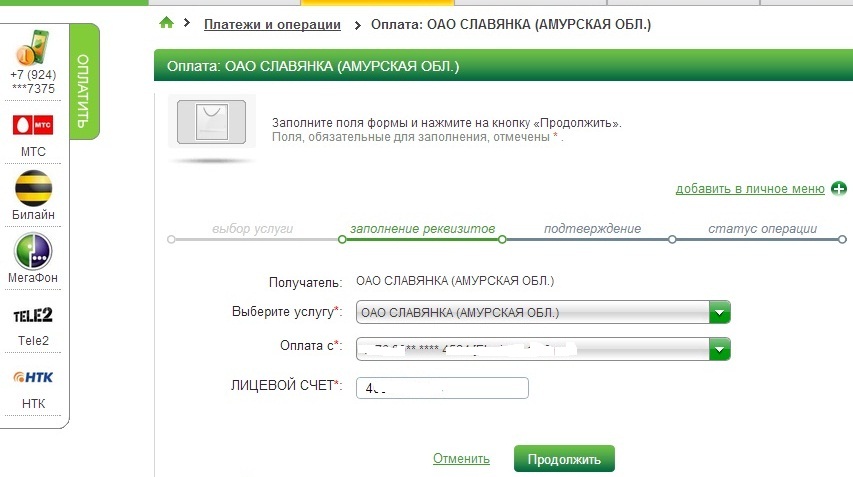Click 'выбор услуги' step in progress bar
This screenshot has width=853, height=477.
coord(253,229)
